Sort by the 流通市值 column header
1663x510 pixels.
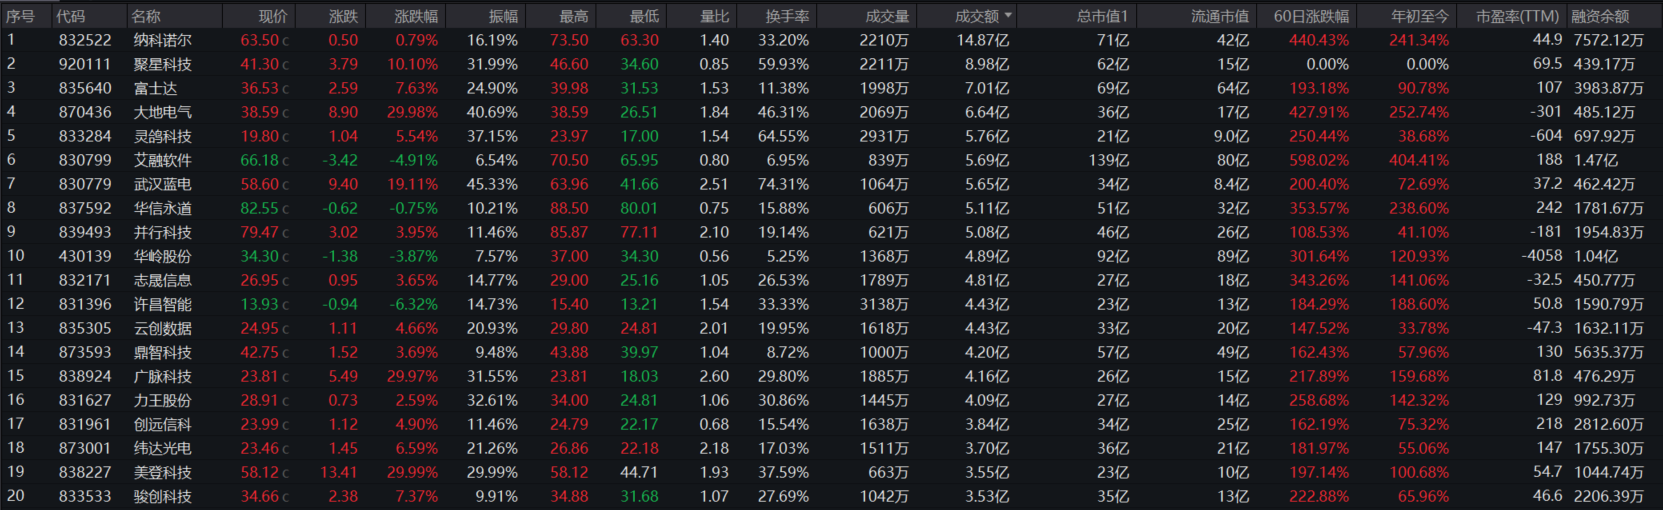[1220, 16]
